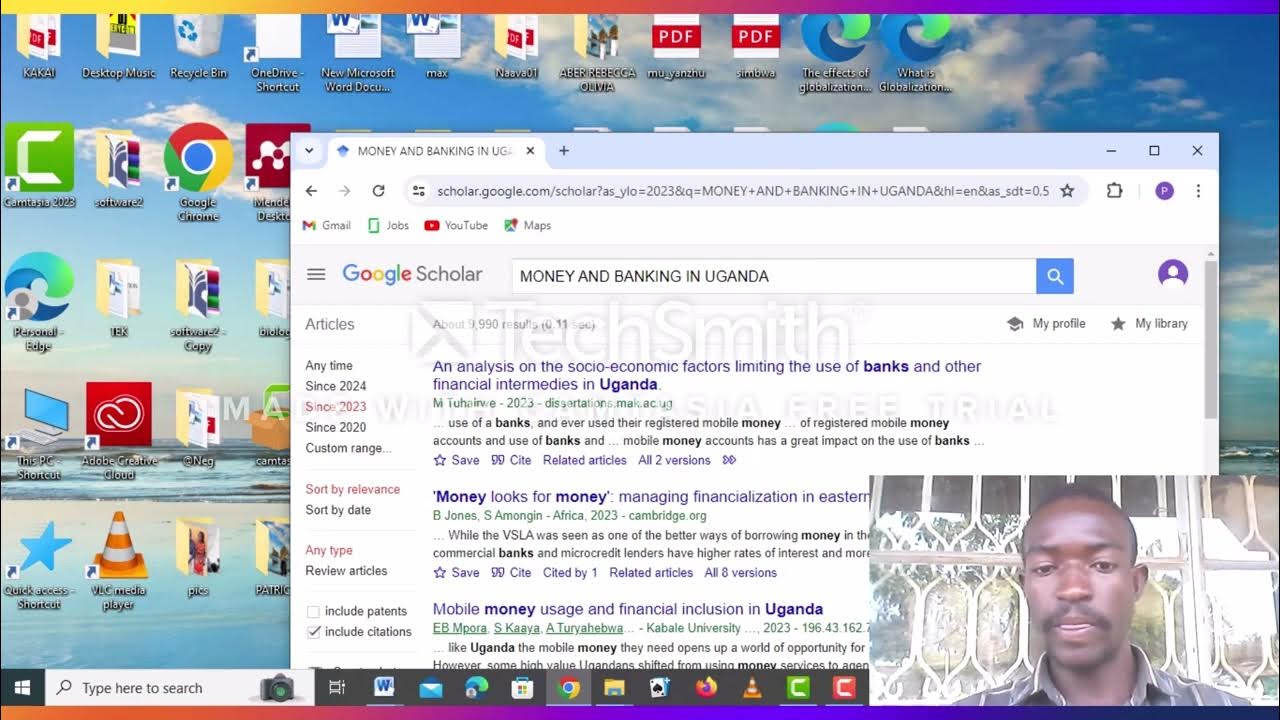This screenshot has height=720, width=1280.
Task: Open Word from the taskbar
Action: pyautogui.click(x=384, y=688)
